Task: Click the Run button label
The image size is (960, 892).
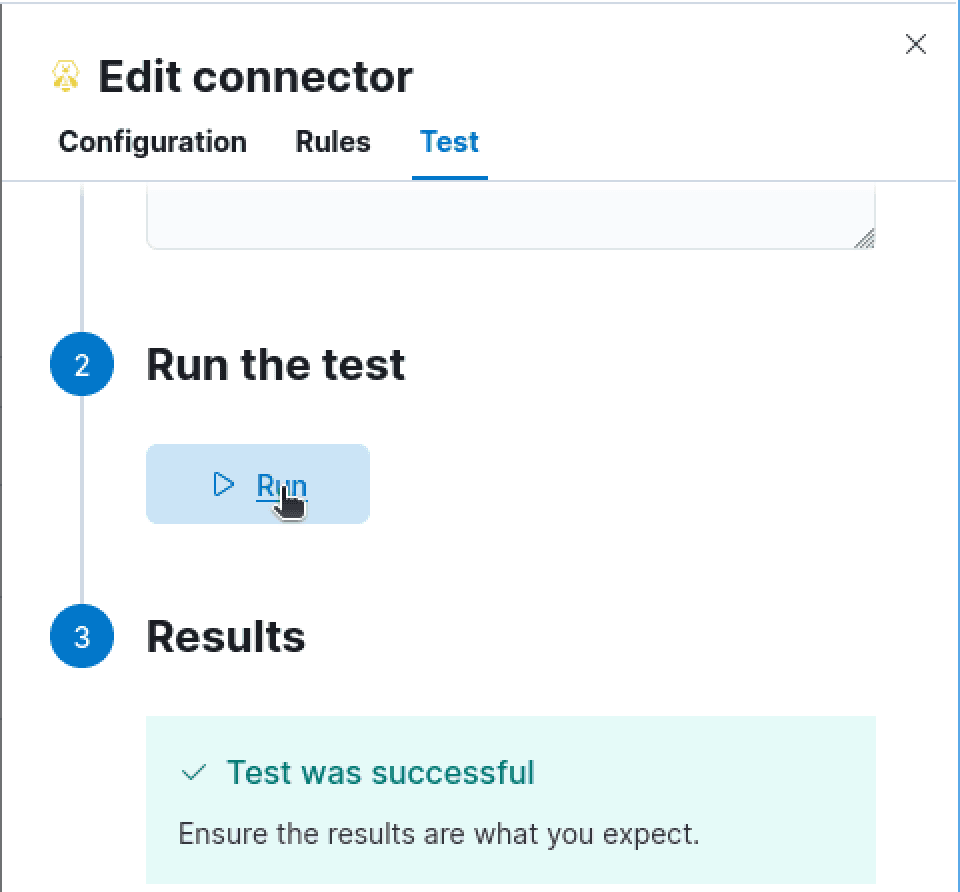Action: point(281,485)
